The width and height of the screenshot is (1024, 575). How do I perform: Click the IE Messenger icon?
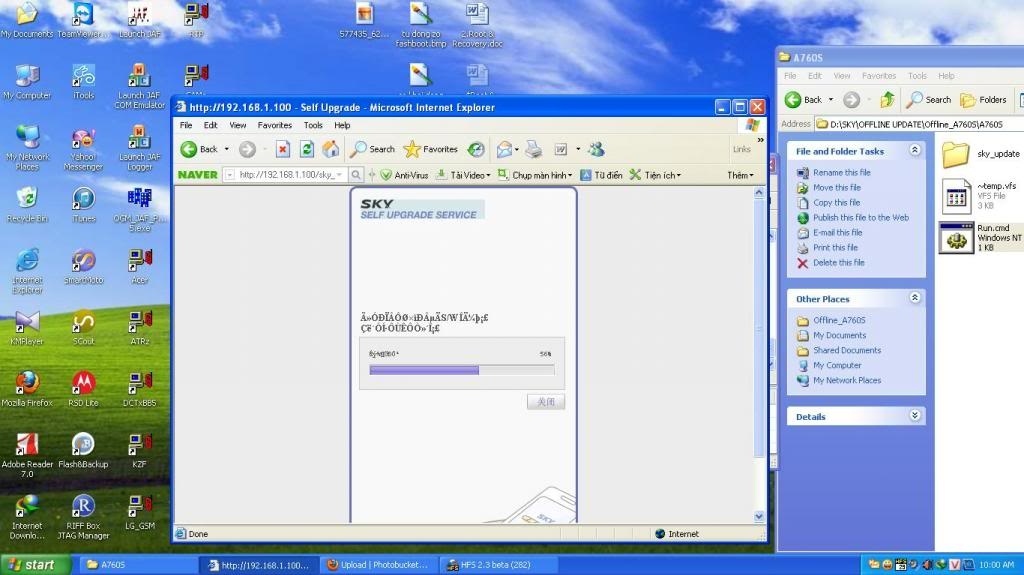(x=596, y=150)
